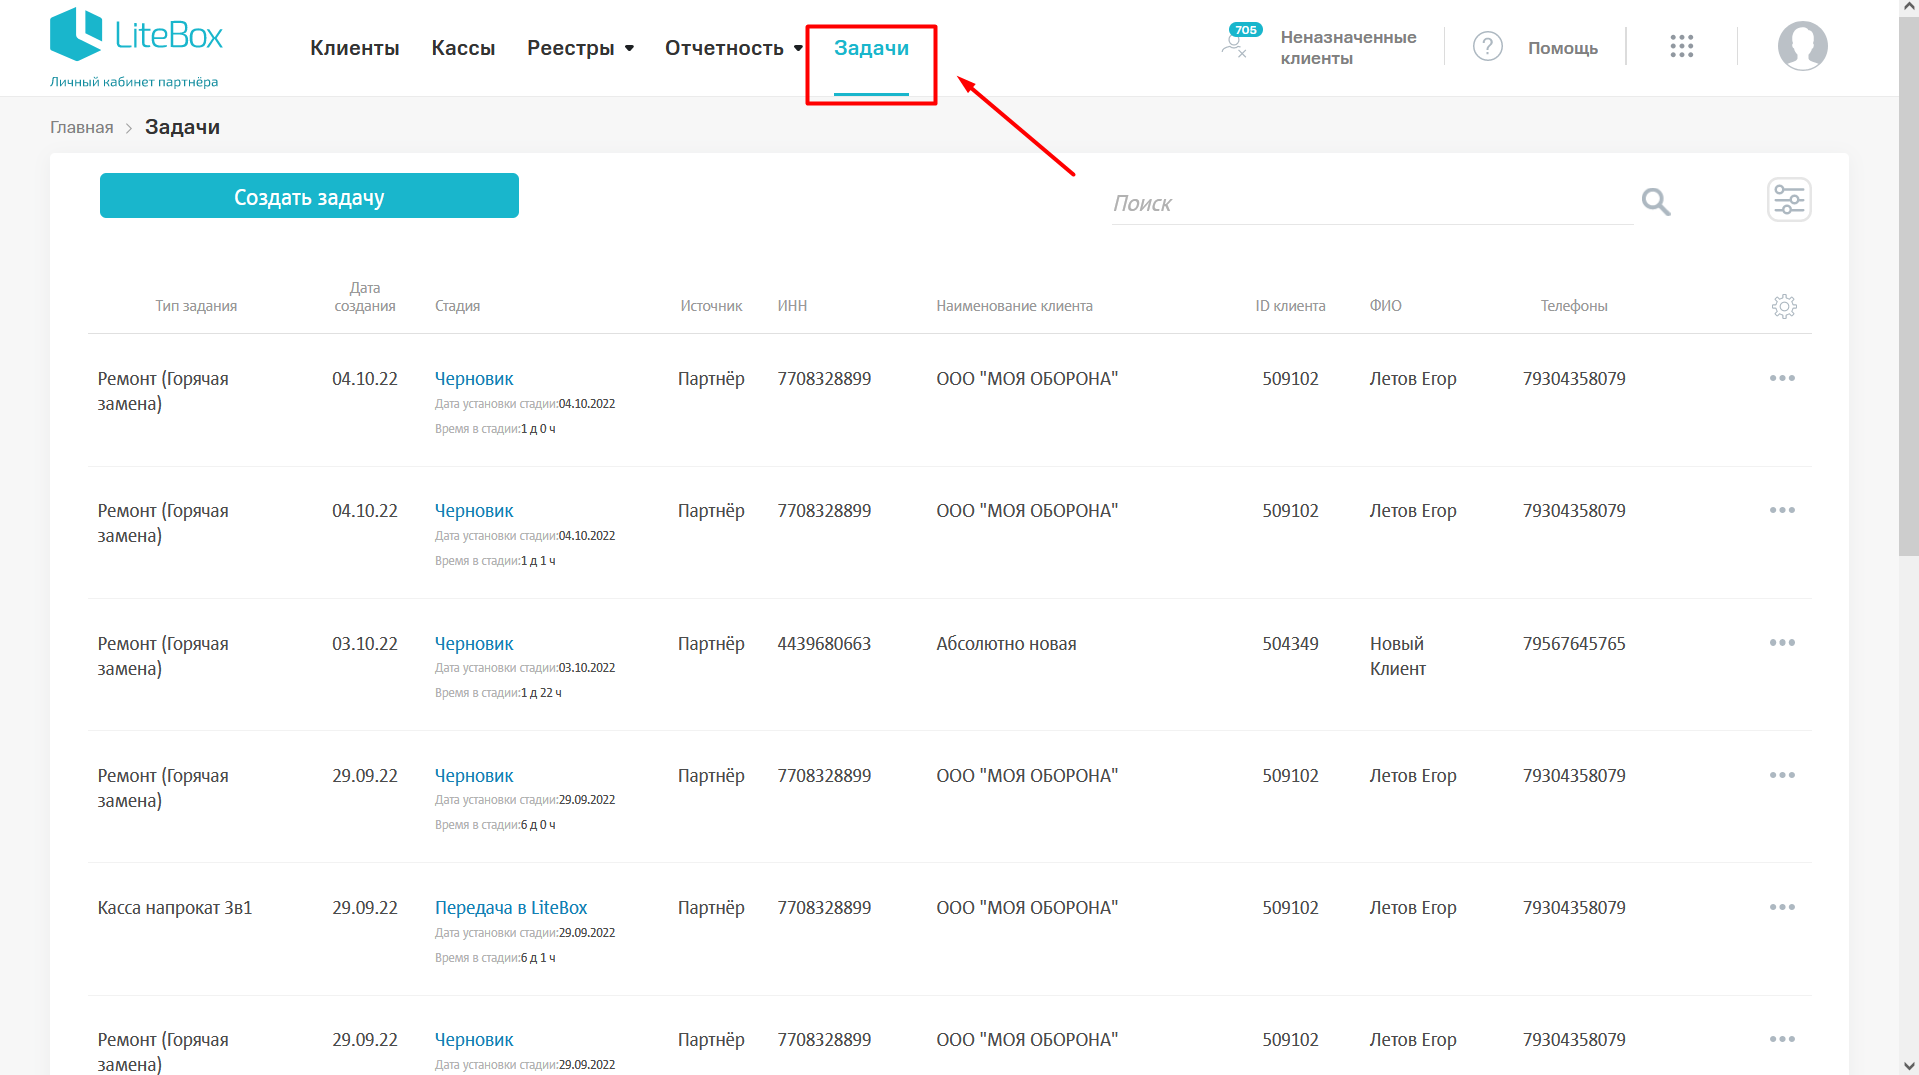Image resolution: width=1919 pixels, height=1075 pixels.
Task: Open actions menu for Касса напрокат 3в1 task
Action: 1782,907
